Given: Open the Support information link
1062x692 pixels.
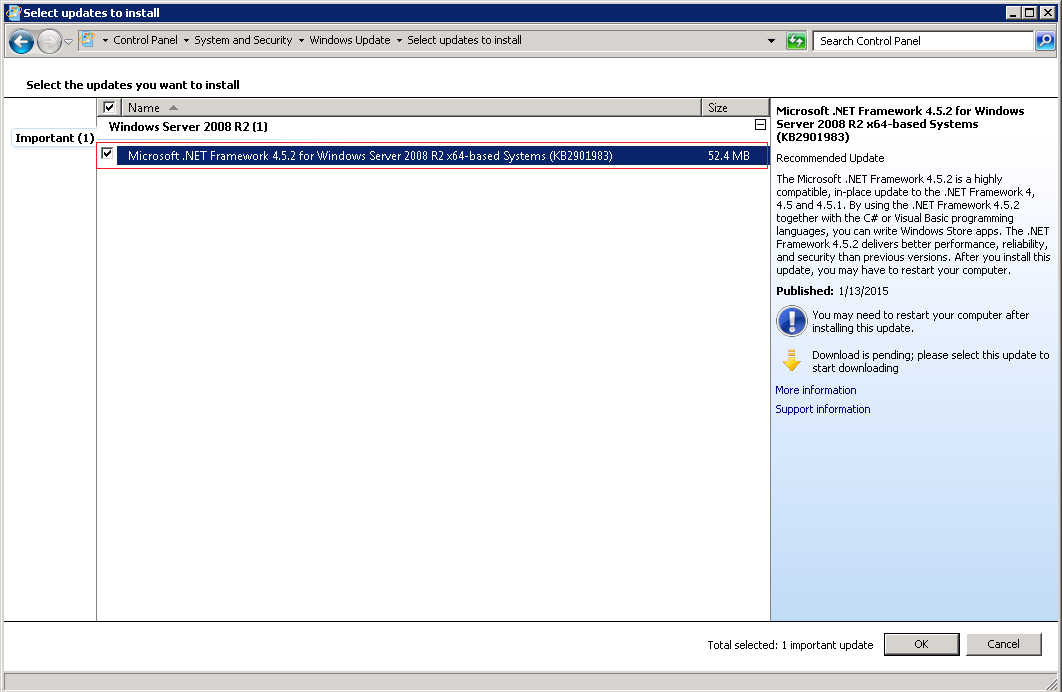Looking at the screenshot, I should click(x=822, y=409).
